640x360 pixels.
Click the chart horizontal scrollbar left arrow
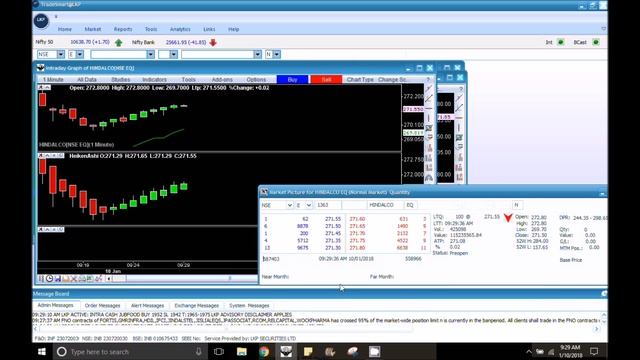(109, 279)
